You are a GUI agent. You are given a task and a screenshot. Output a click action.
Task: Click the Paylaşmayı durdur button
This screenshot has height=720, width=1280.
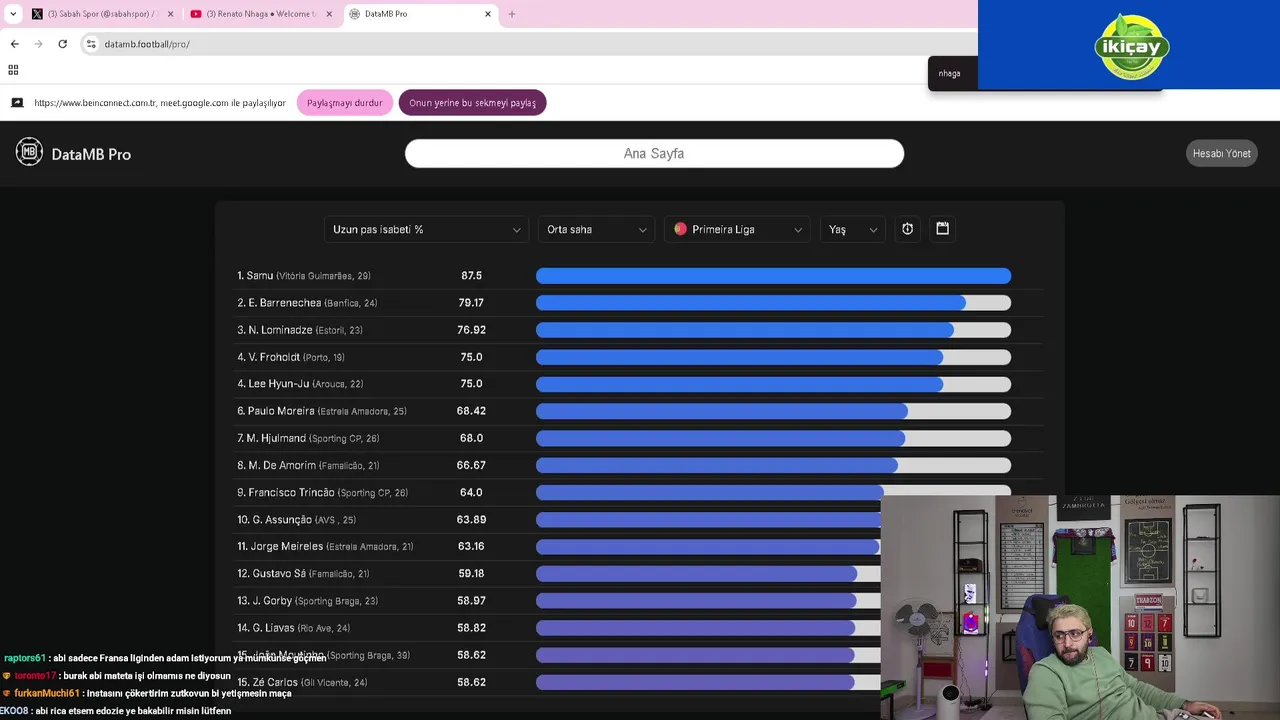pyautogui.click(x=345, y=103)
